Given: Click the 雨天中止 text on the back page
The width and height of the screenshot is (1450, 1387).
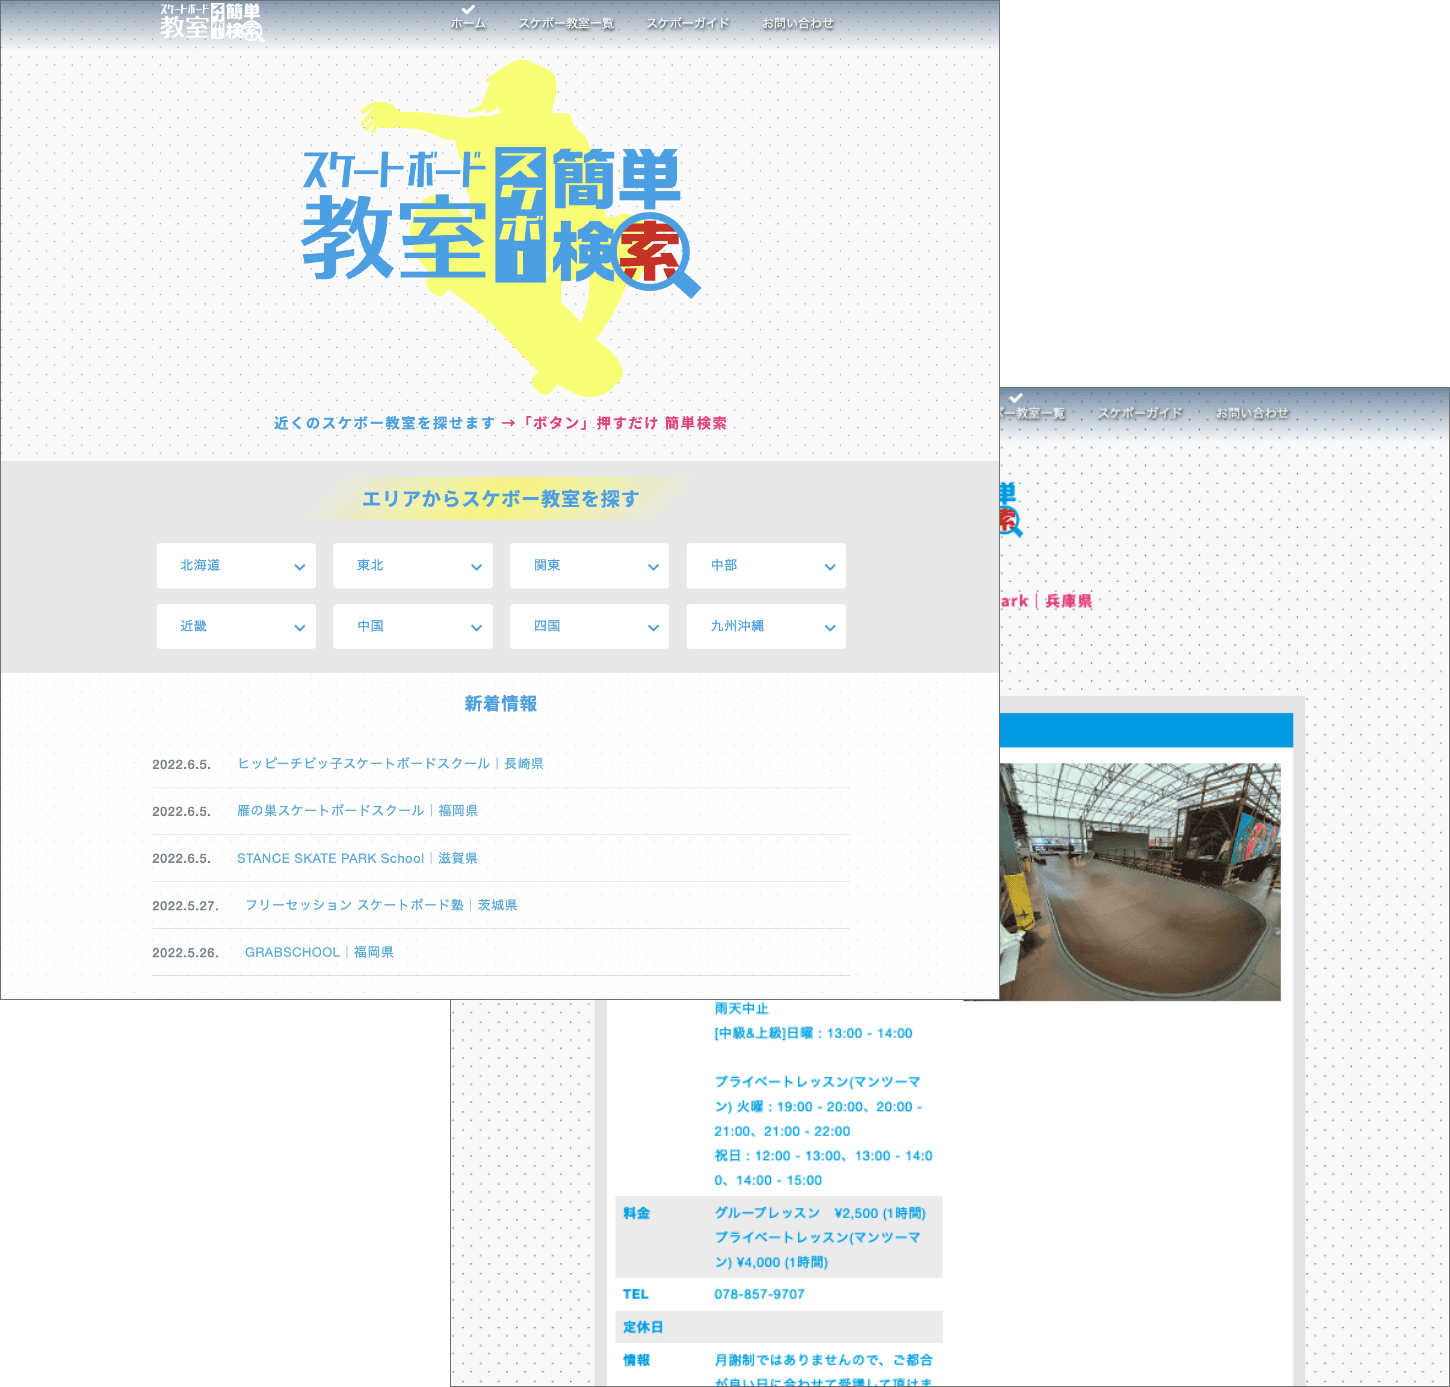Looking at the screenshot, I should [x=741, y=1008].
